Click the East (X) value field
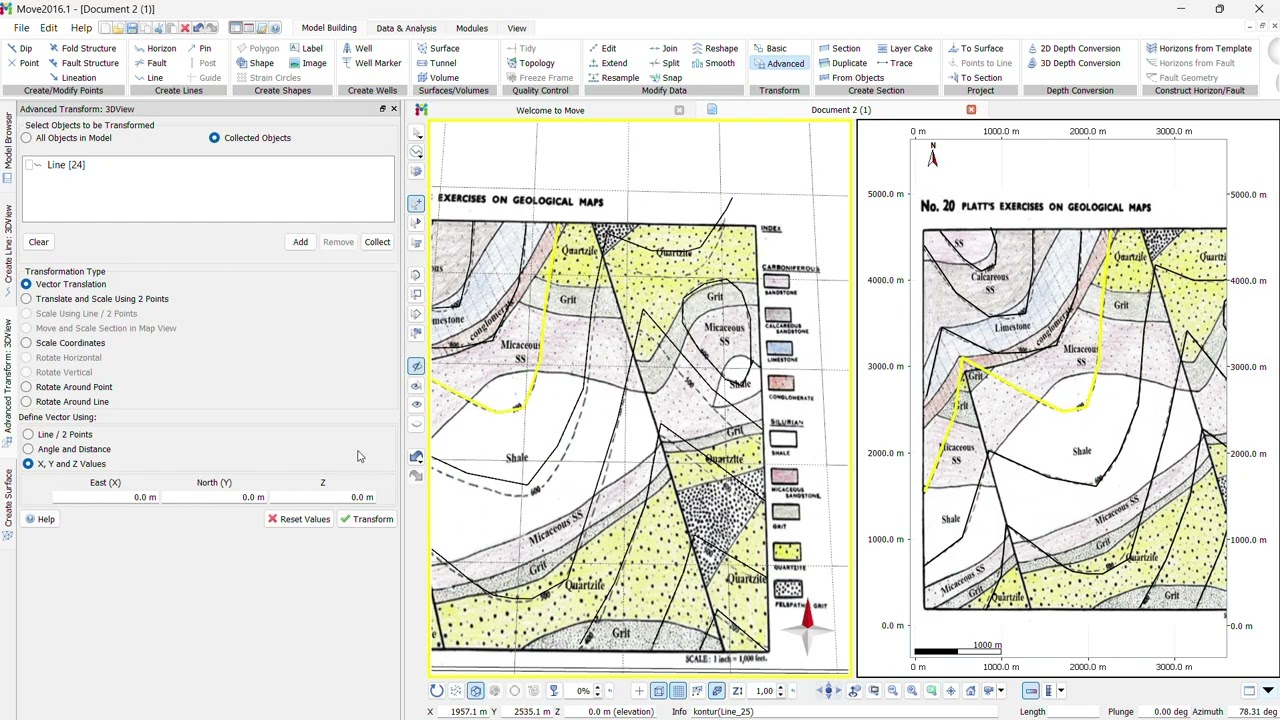The width and height of the screenshot is (1280, 720). click(105, 497)
